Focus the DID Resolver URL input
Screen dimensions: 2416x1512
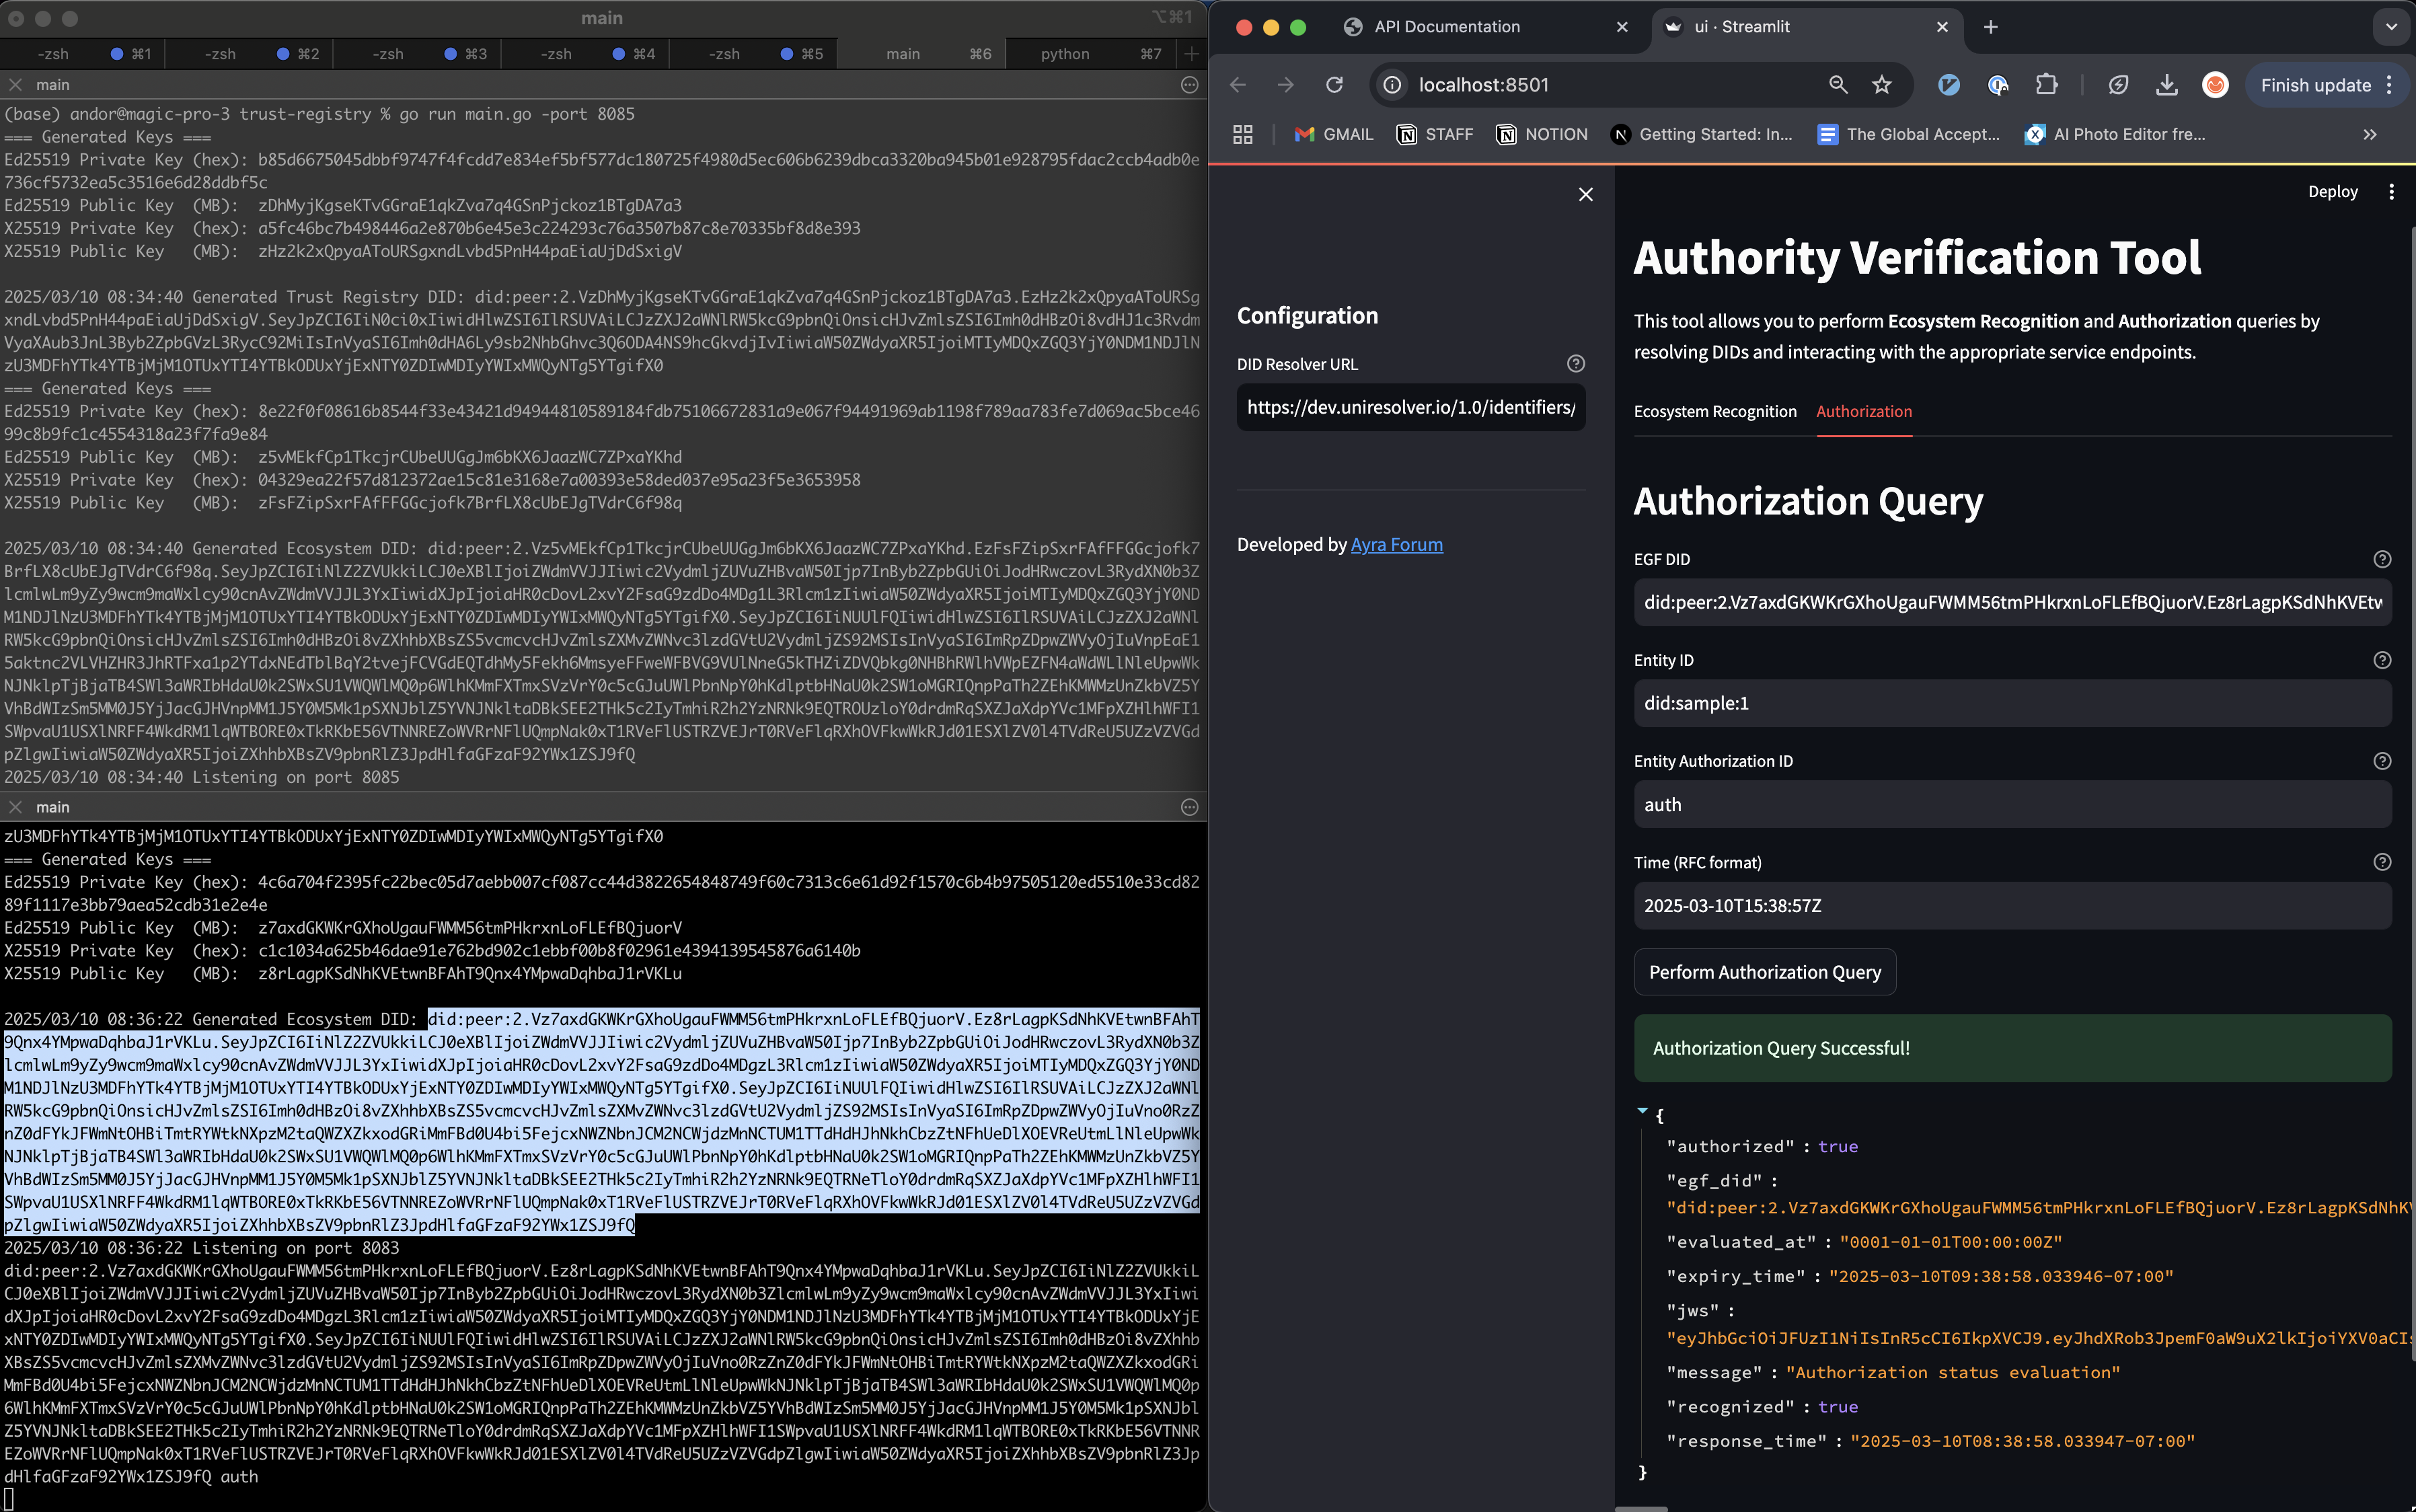pos(1410,407)
